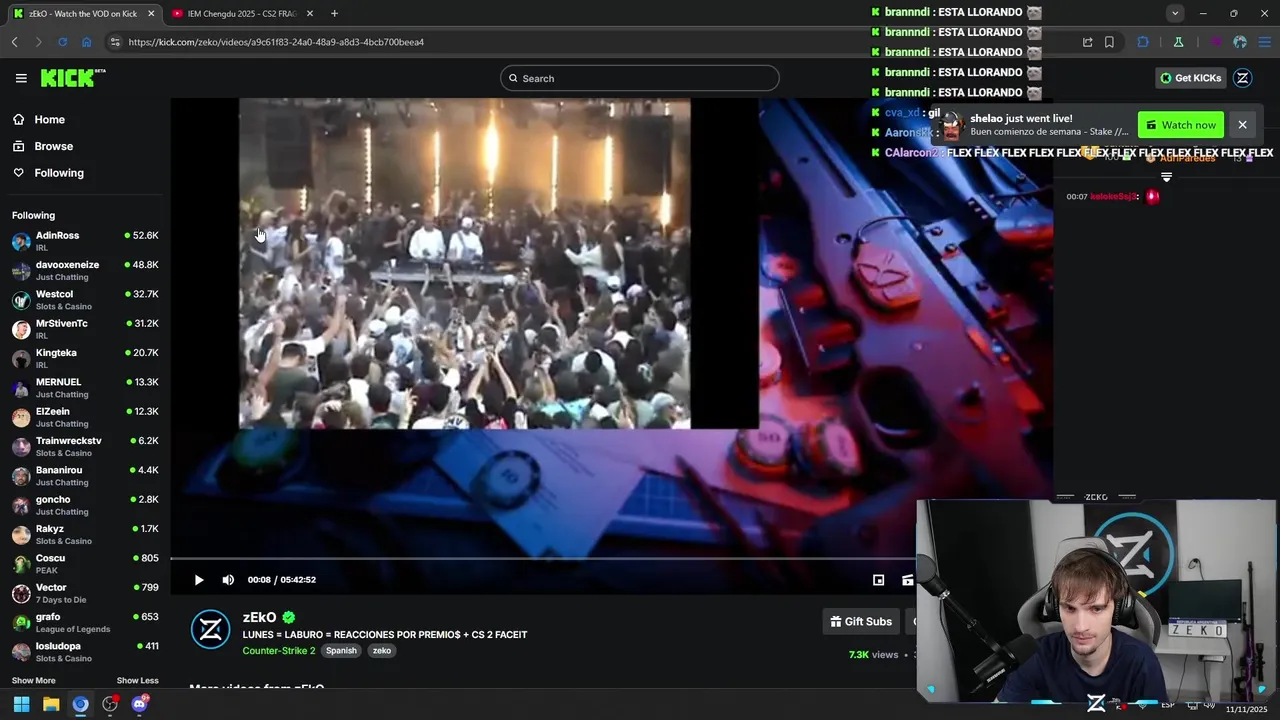Click the browser home icon

click(x=86, y=42)
